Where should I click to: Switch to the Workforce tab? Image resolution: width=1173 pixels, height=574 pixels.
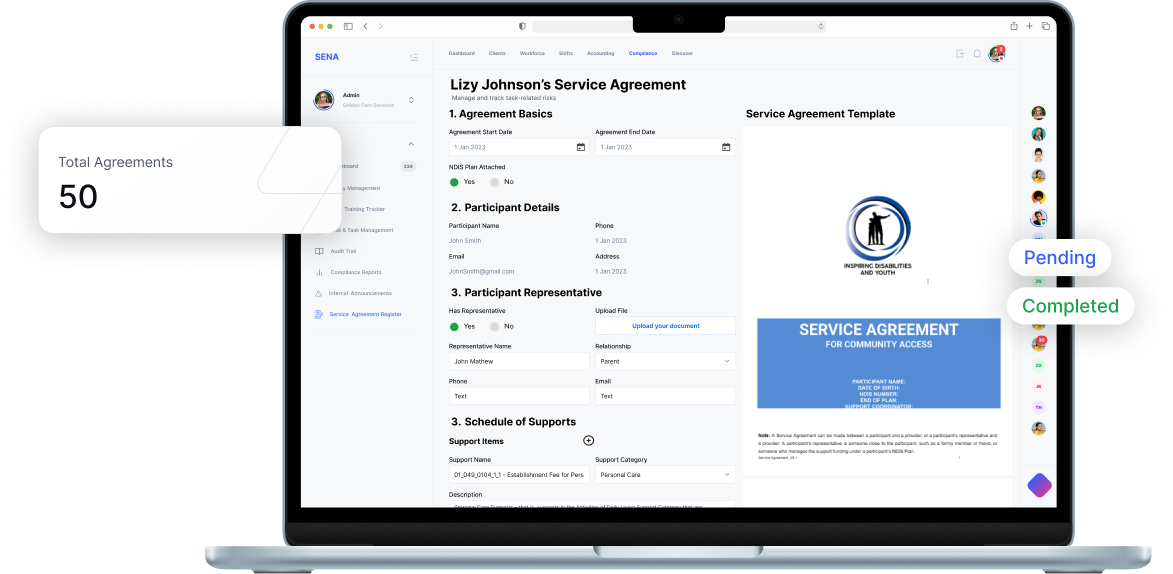[532, 53]
